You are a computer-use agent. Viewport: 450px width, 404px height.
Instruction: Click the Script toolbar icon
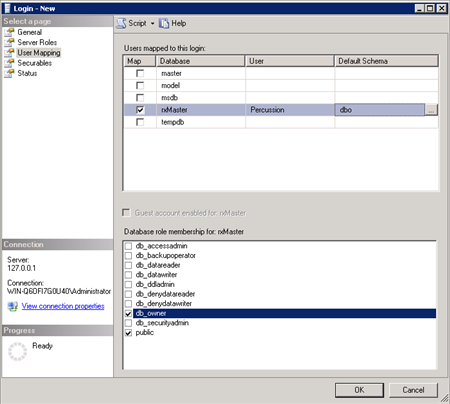pyautogui.click(x=121, y=23)
